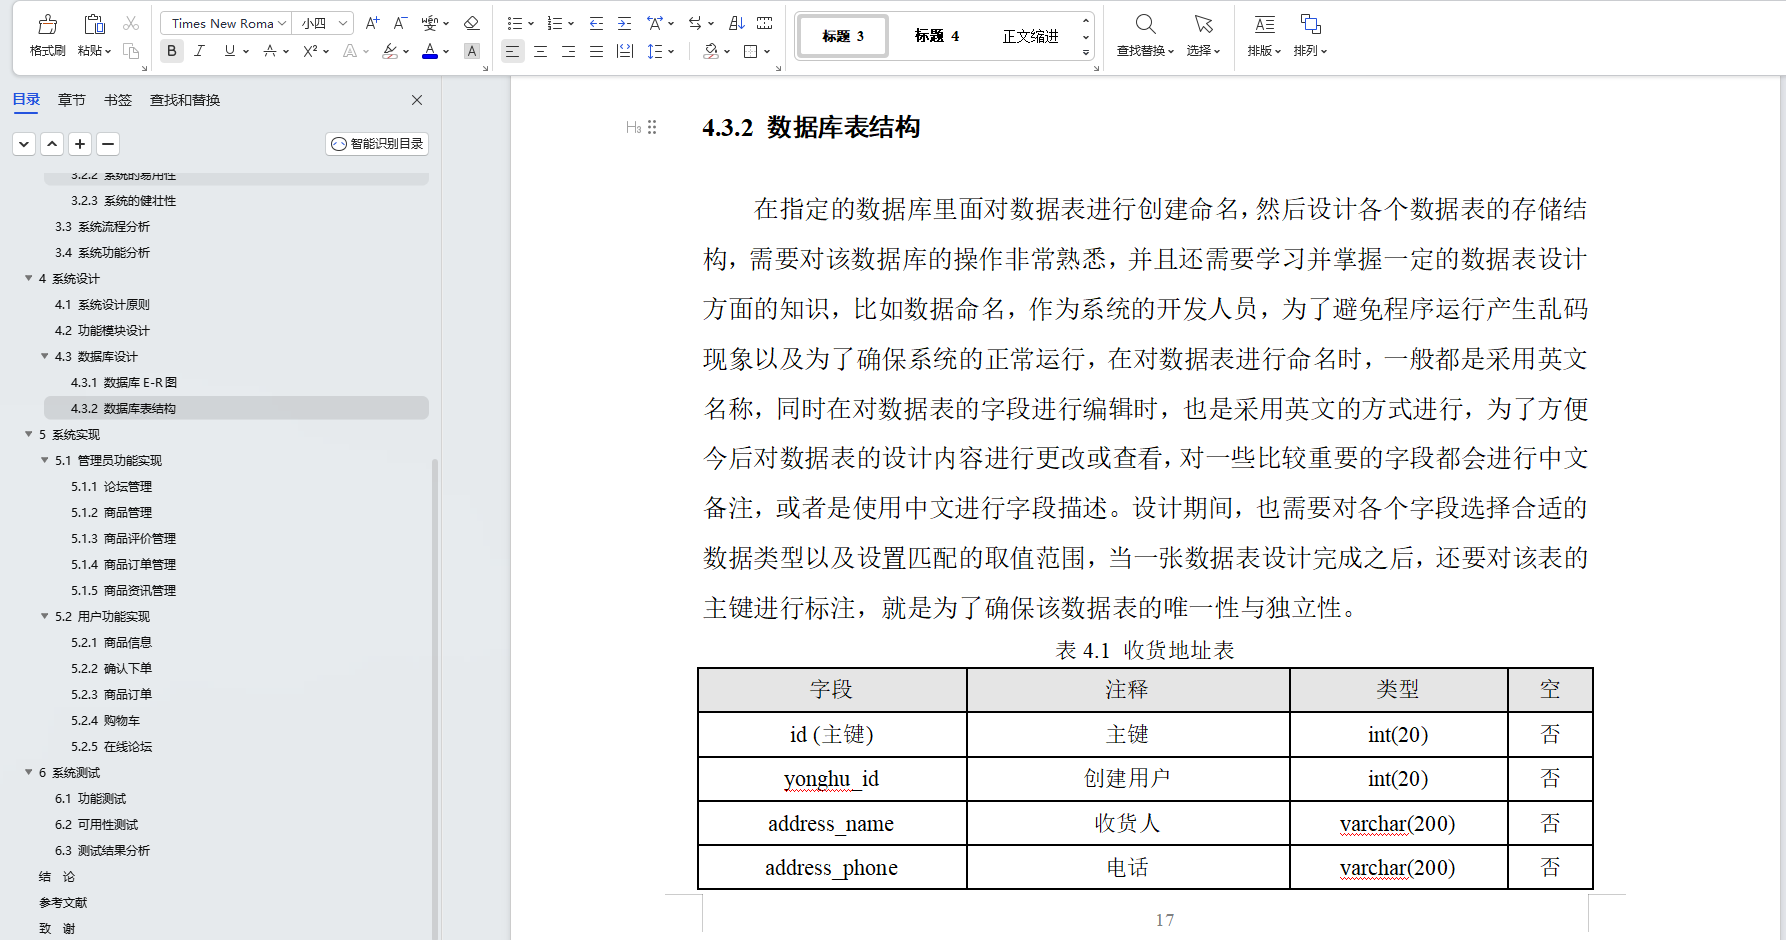The width and height of the screenshot is (1786, 940).
Task: Open outline entry 4.3.1 数据库 E-R图
Action: coord(124,382)
